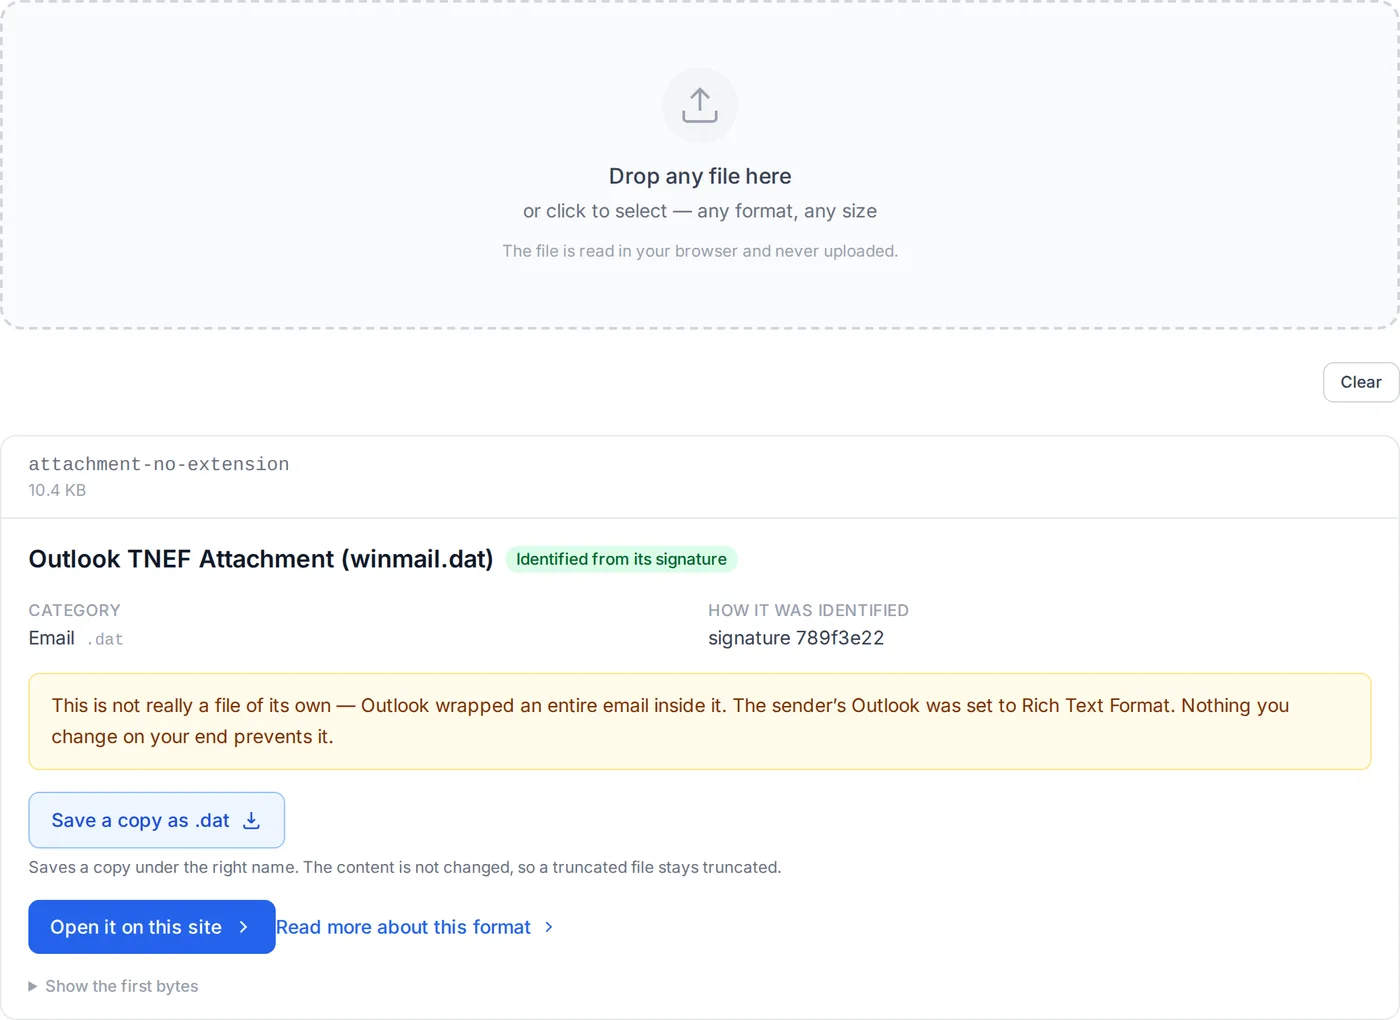Click the Email category value
This screenshot has width=1400, height=1020.
pos(52,638)
